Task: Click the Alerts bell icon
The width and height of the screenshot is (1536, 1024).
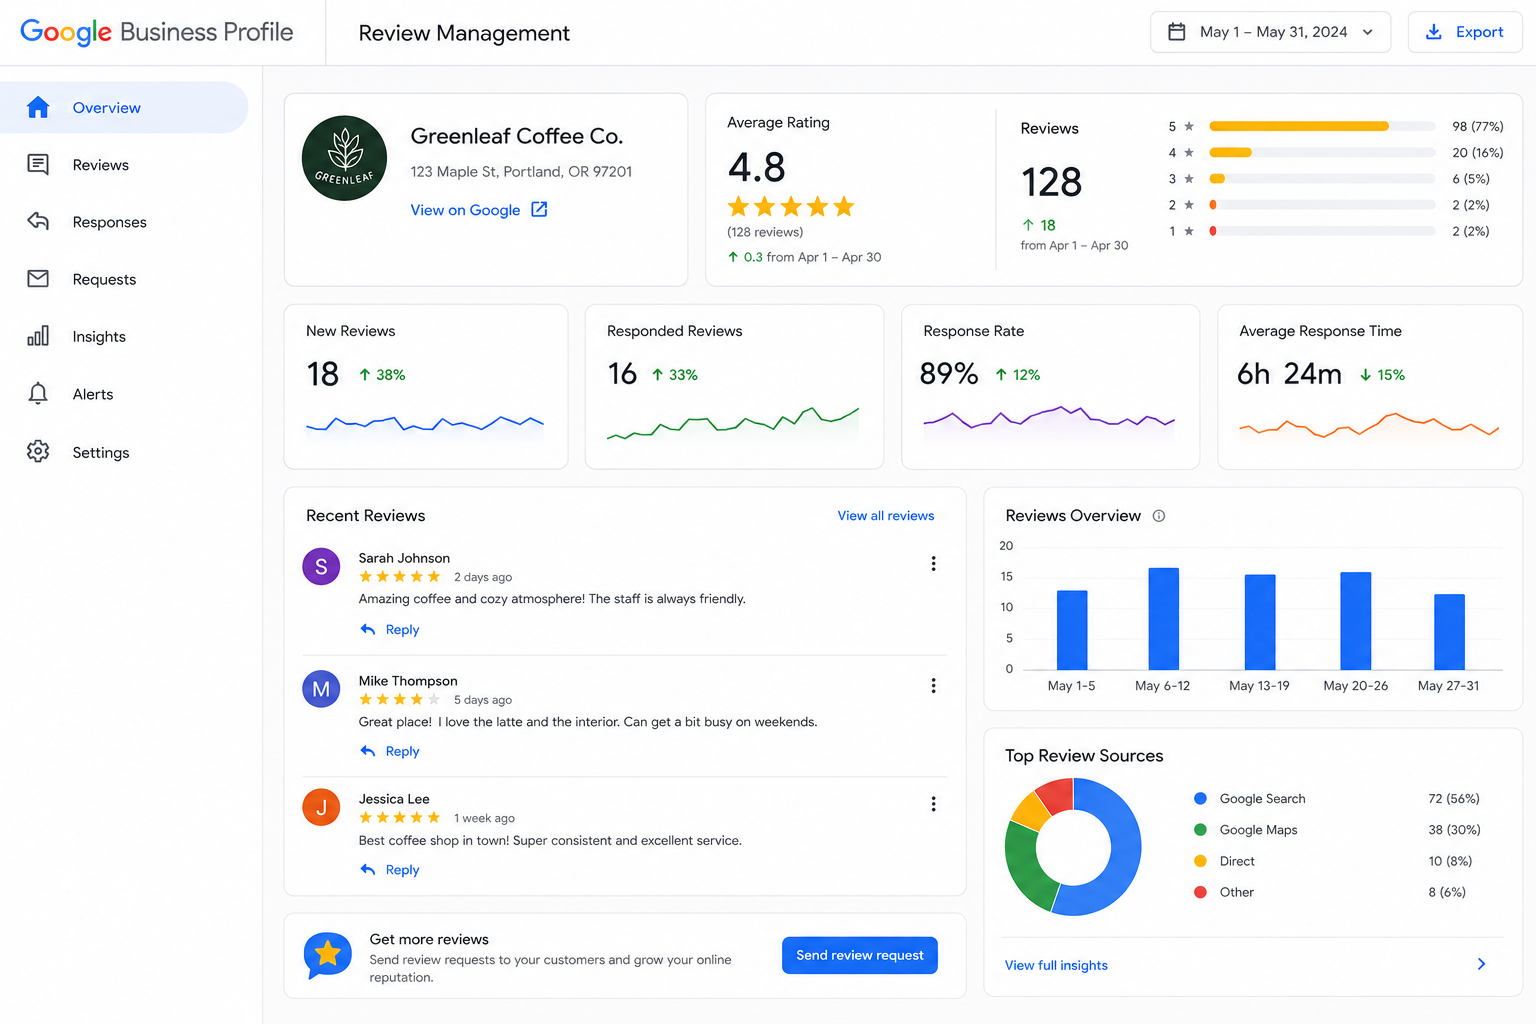Action: click(38, 393)
